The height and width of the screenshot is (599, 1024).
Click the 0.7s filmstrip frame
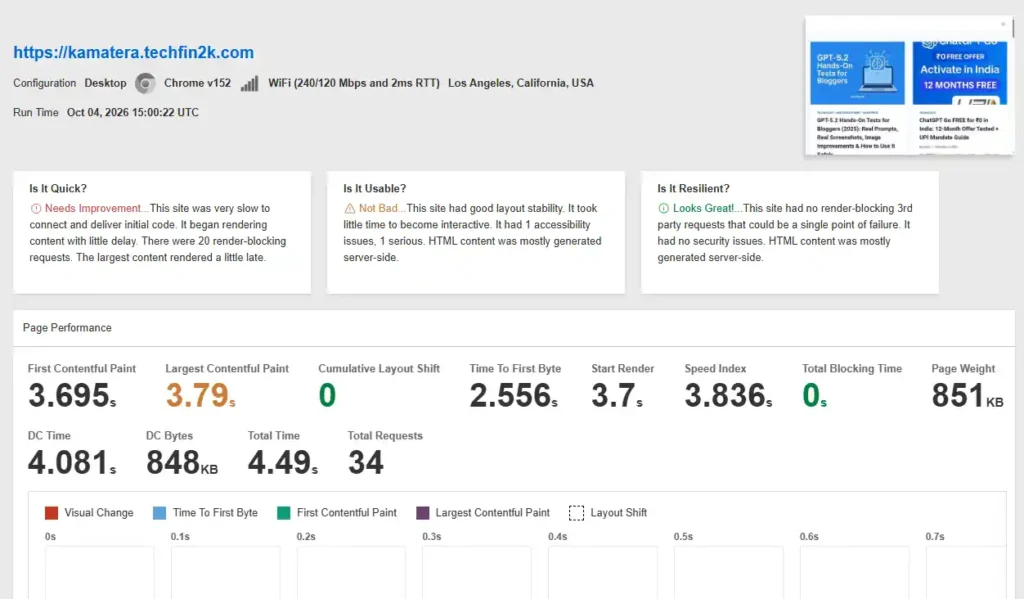tap(967, 572)
